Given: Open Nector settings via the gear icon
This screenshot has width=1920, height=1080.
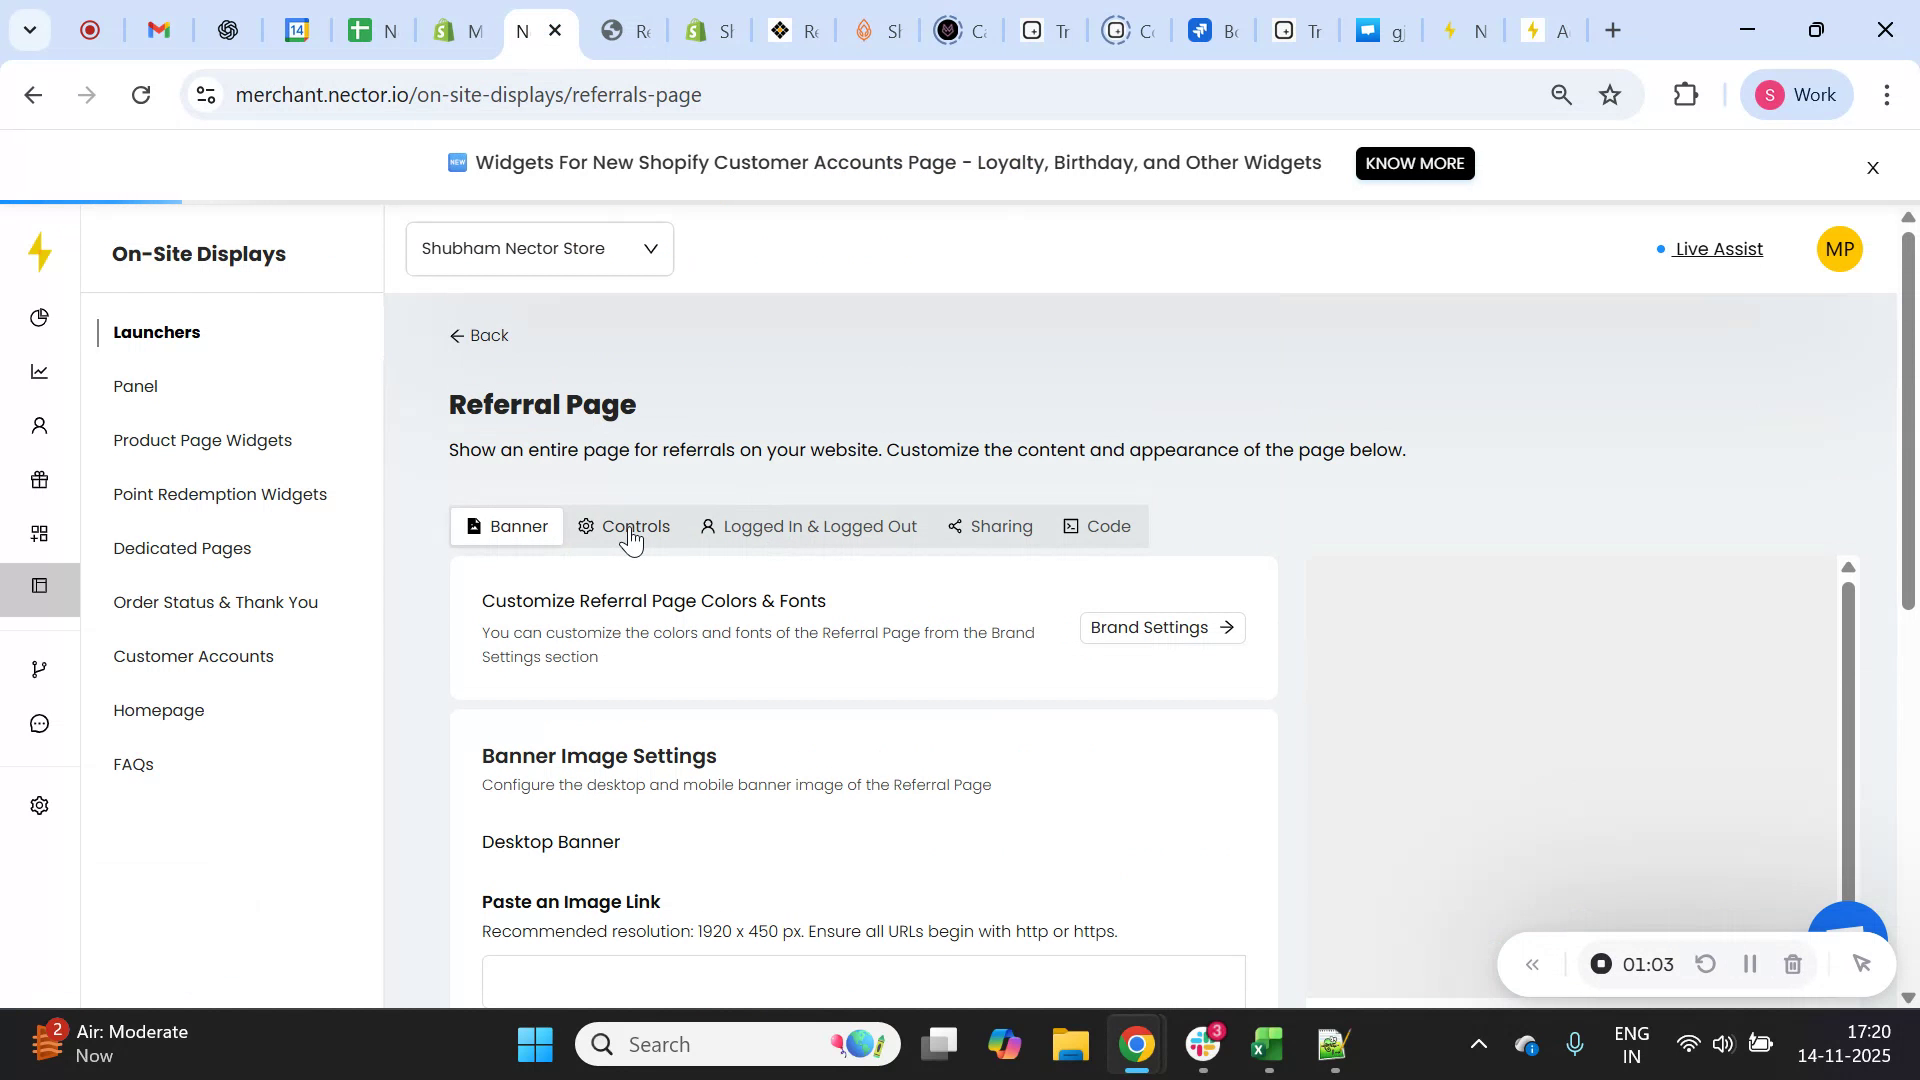Looking at the screenshot, I should tap(38, 805).
